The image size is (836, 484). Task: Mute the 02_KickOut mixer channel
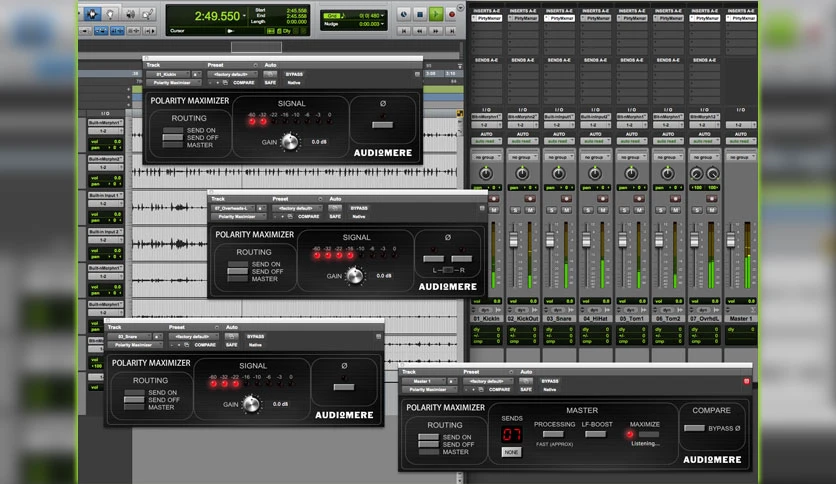(x=530, y=211)
